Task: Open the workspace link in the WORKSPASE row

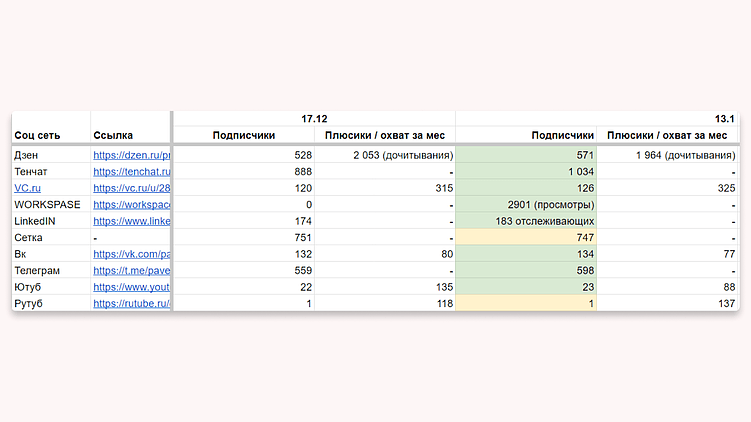Action: click(x=132, y=205)
